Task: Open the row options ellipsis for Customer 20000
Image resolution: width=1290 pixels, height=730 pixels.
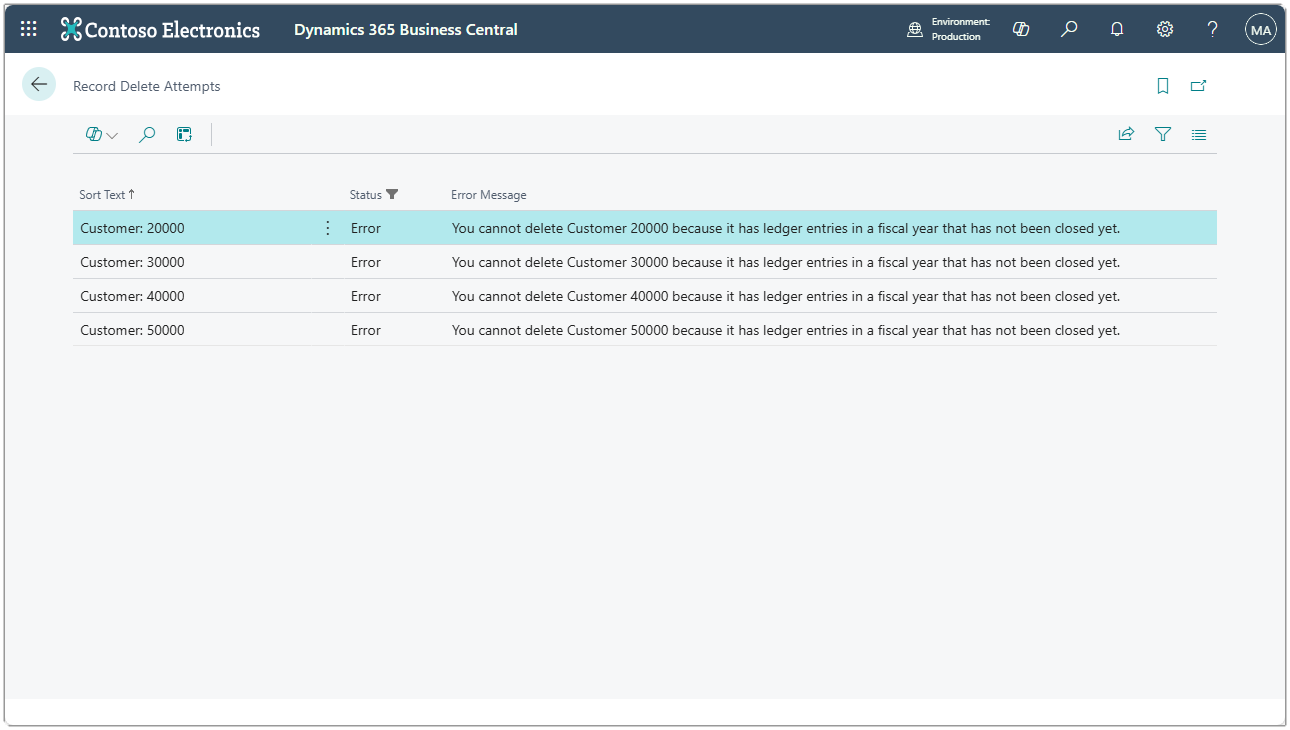Action: pos(327,228)
